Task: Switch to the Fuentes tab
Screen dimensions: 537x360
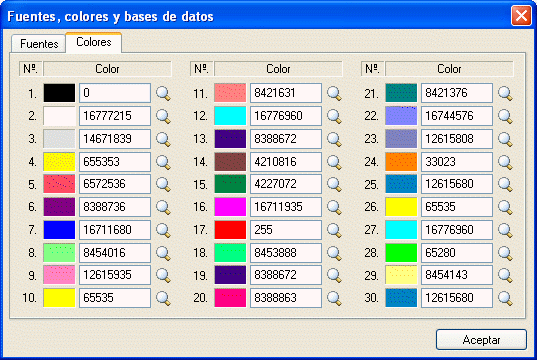Action: click(39, 44)
